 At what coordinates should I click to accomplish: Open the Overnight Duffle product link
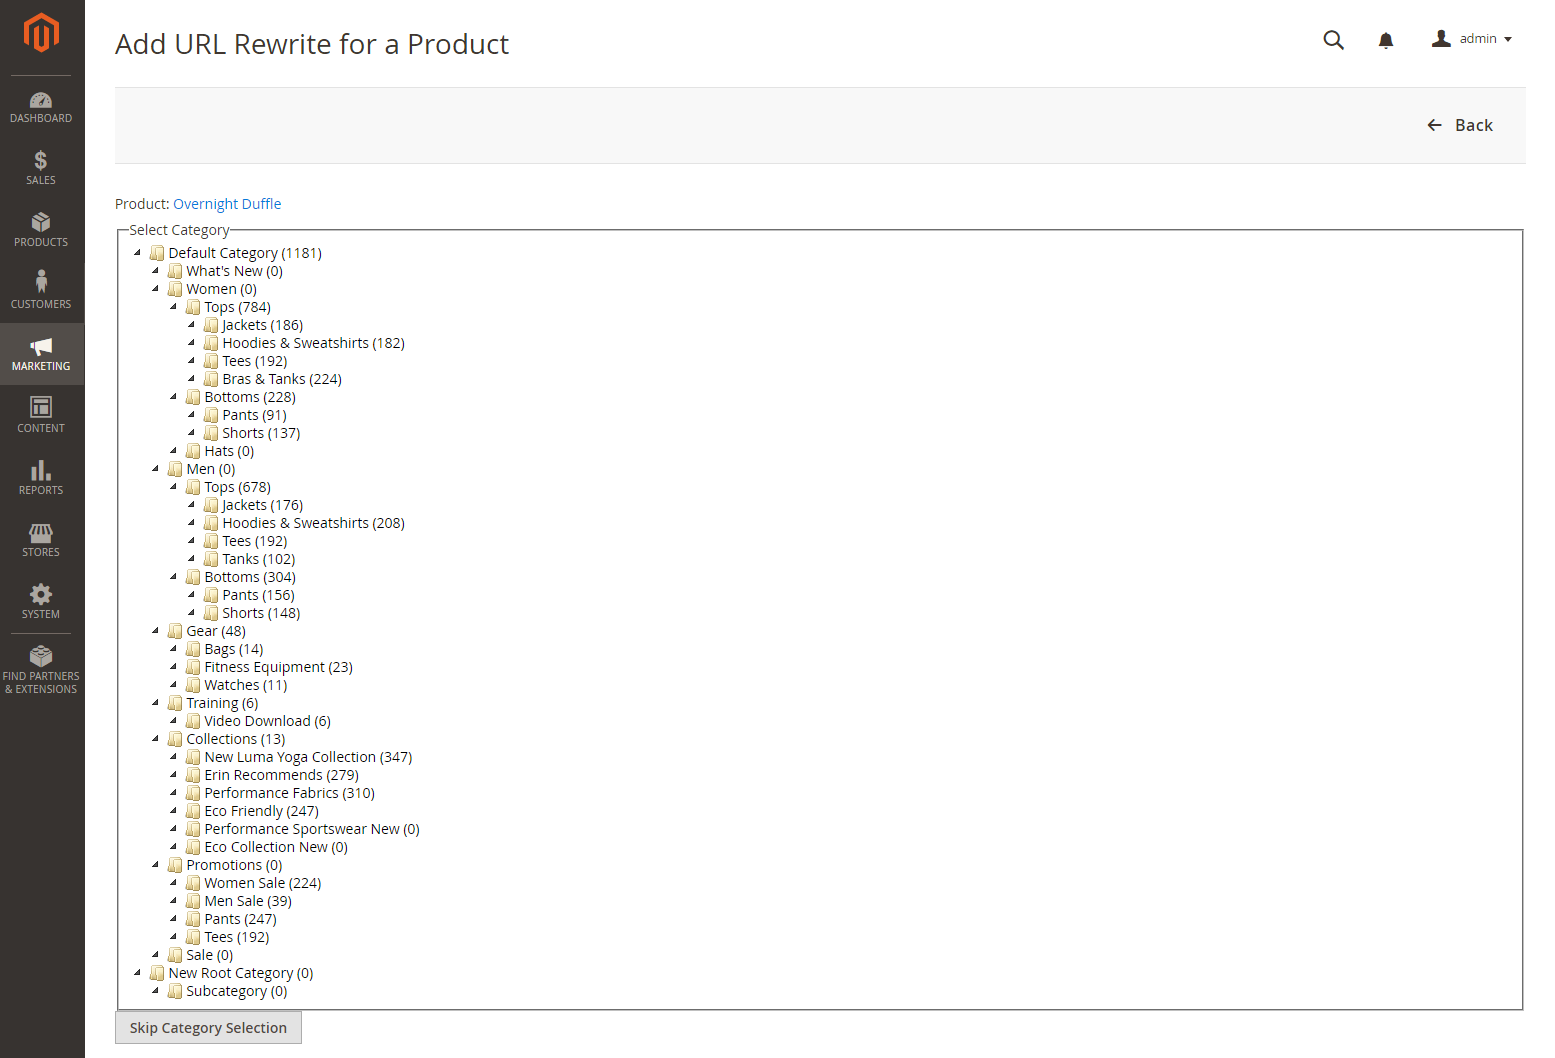point(227,204)
